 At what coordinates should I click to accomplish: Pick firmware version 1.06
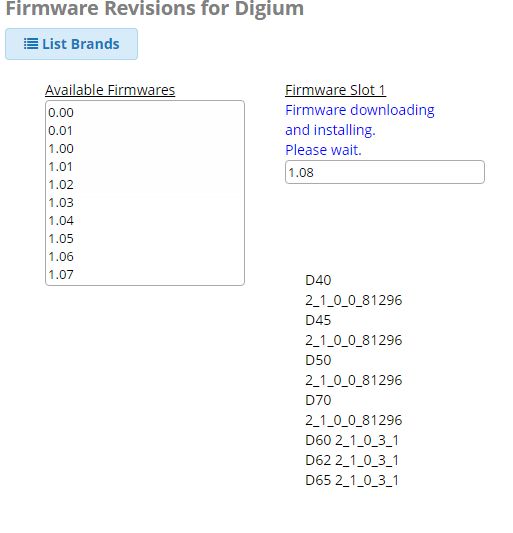(x=145, y=257)
